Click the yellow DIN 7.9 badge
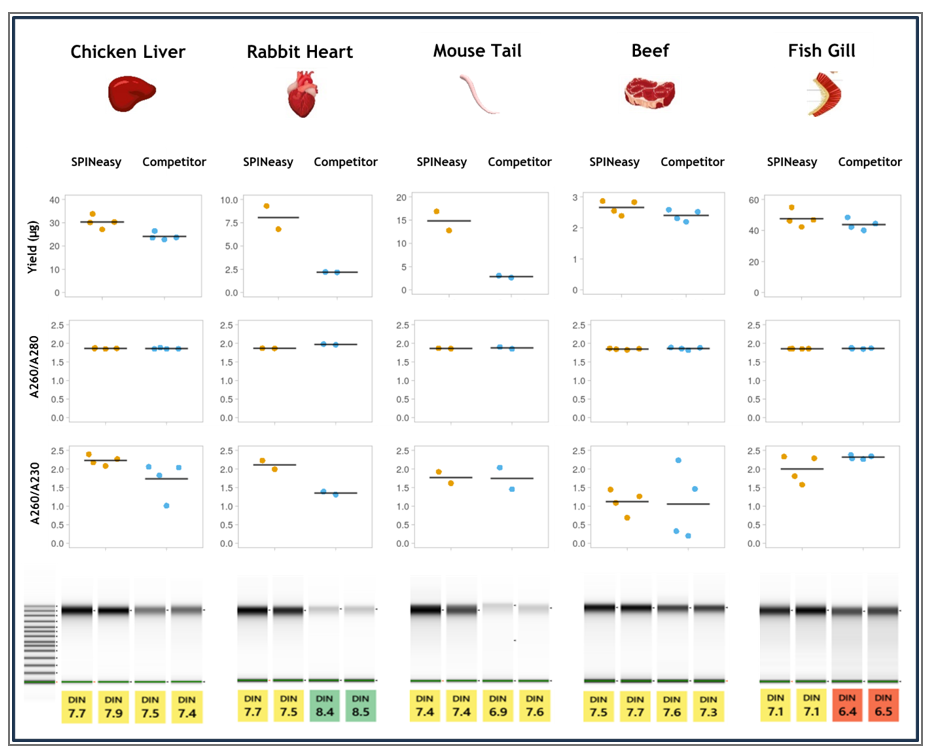This screenshot has height=751, width=934. pyautogui.click(x=113, y=707)
